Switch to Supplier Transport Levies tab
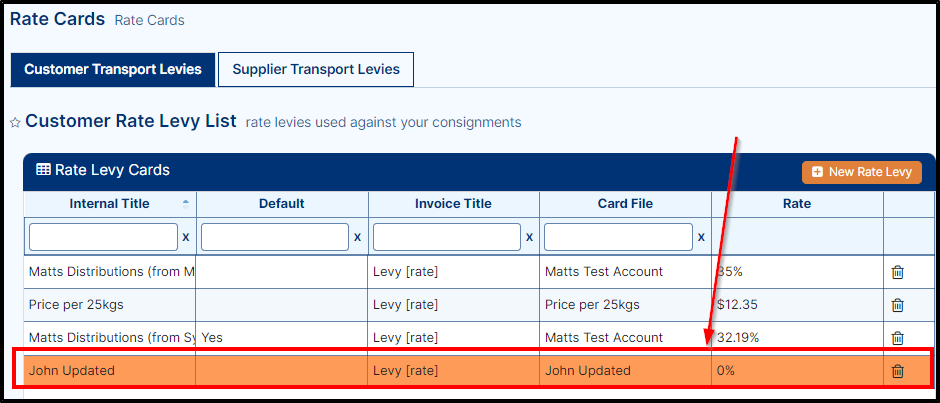This screenshot has width=940, height=403. [316, 70]
